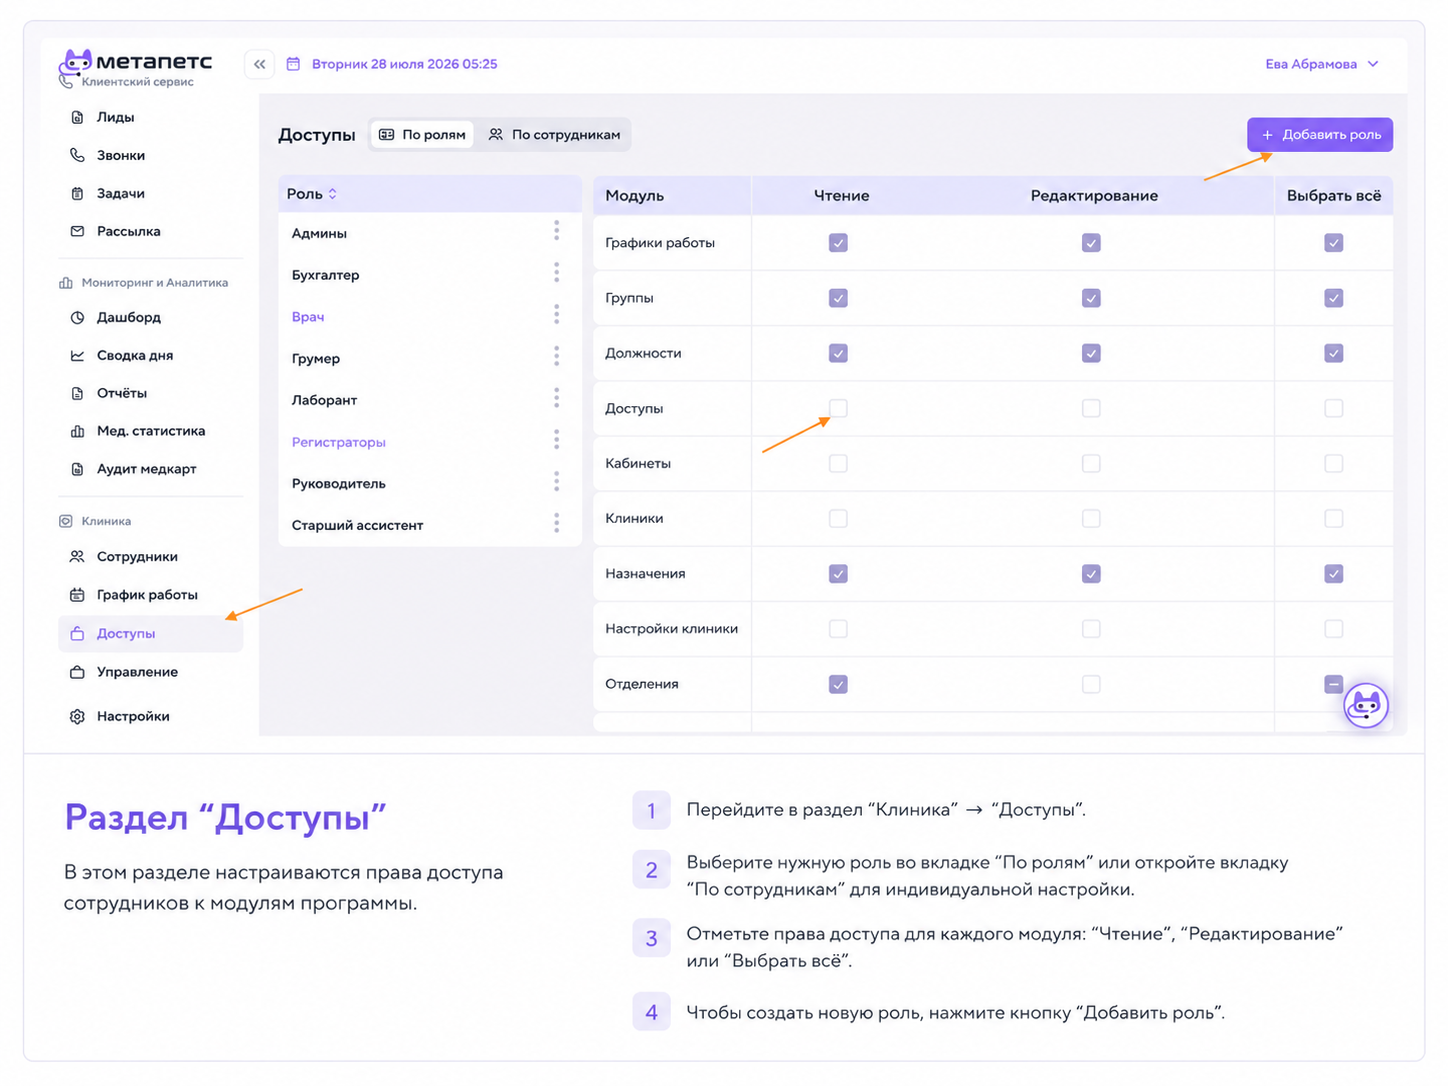Open Ева Абрамова user dropdown
The width and height of the screenshot is (1448, 1086).
(1322, 64)
